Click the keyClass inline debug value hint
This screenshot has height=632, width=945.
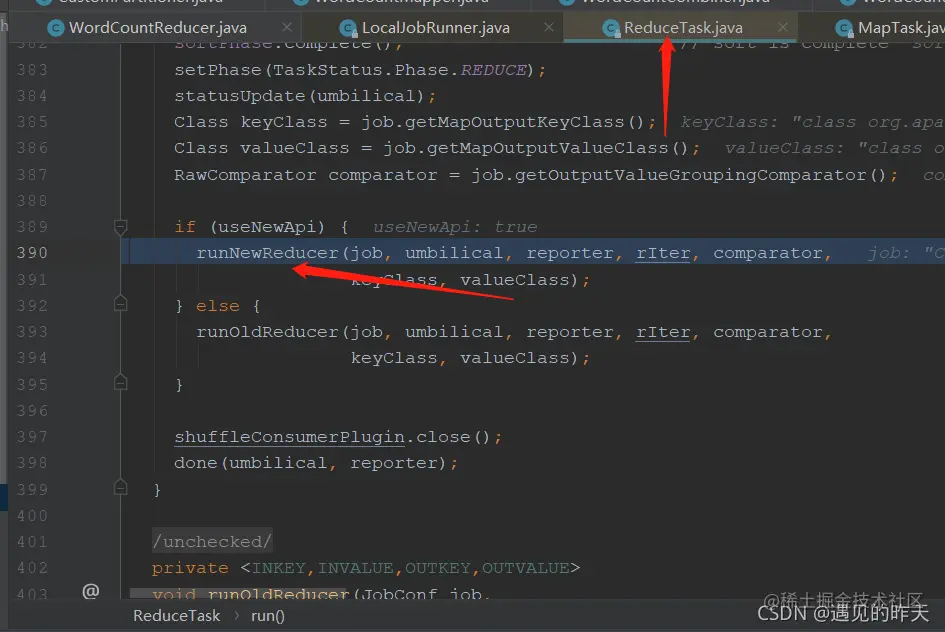point(812,122)
